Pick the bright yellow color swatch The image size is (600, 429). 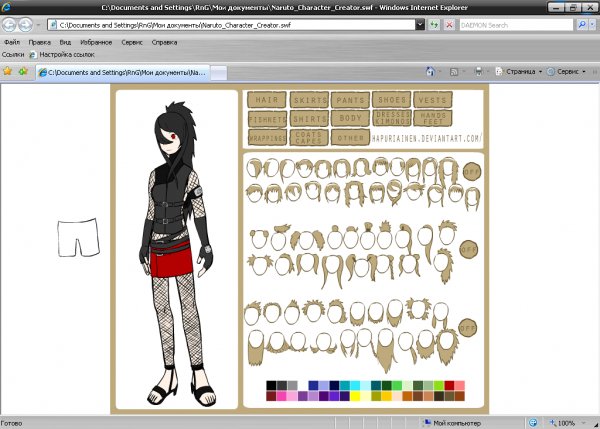355,396
